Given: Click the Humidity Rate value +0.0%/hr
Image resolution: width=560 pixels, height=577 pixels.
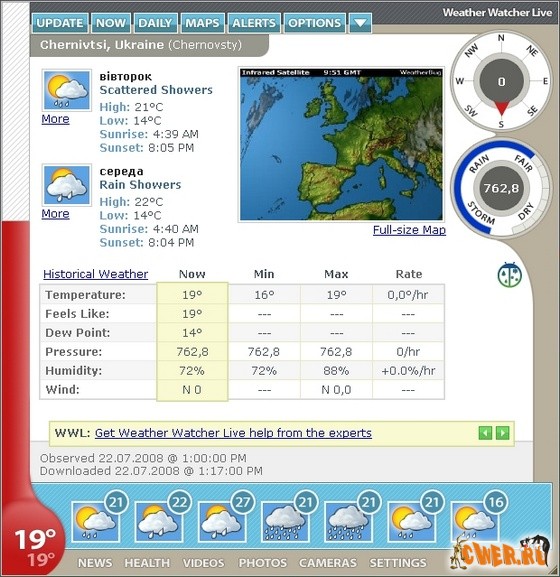Looking at the screenshot, I should tap(408, 371).
